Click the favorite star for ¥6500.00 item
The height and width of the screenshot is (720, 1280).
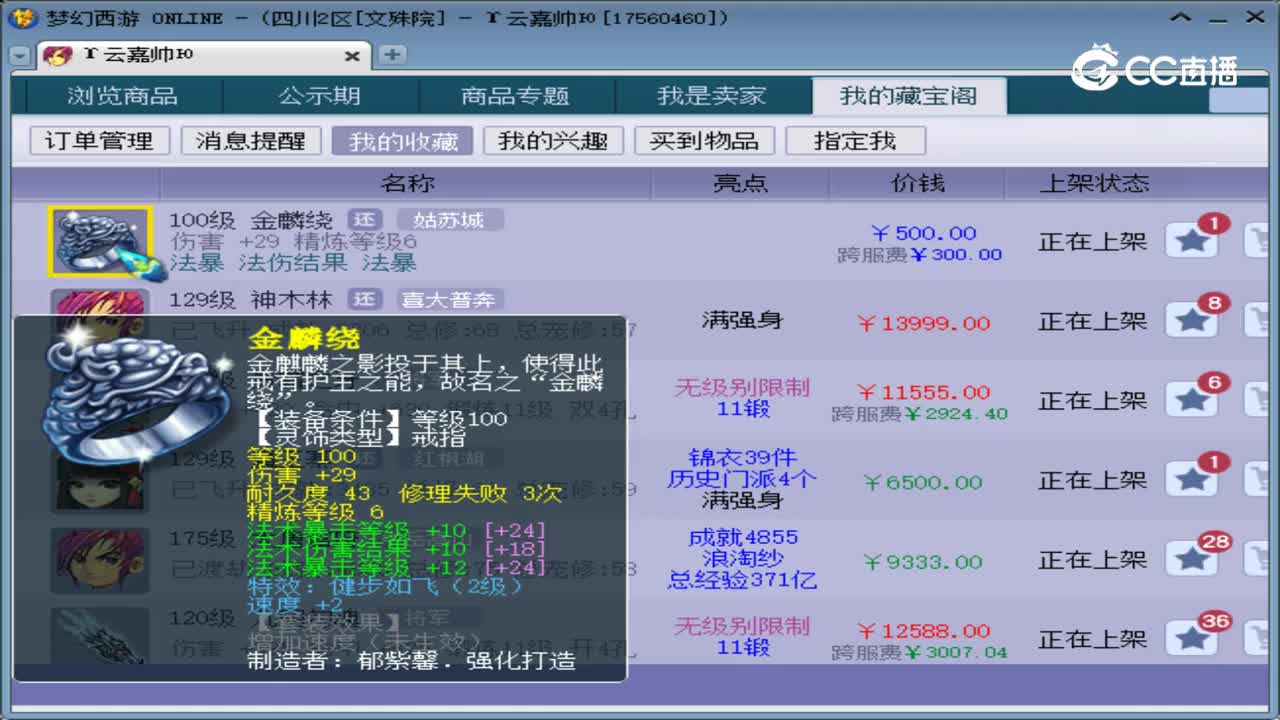(x=1192, y=480)
